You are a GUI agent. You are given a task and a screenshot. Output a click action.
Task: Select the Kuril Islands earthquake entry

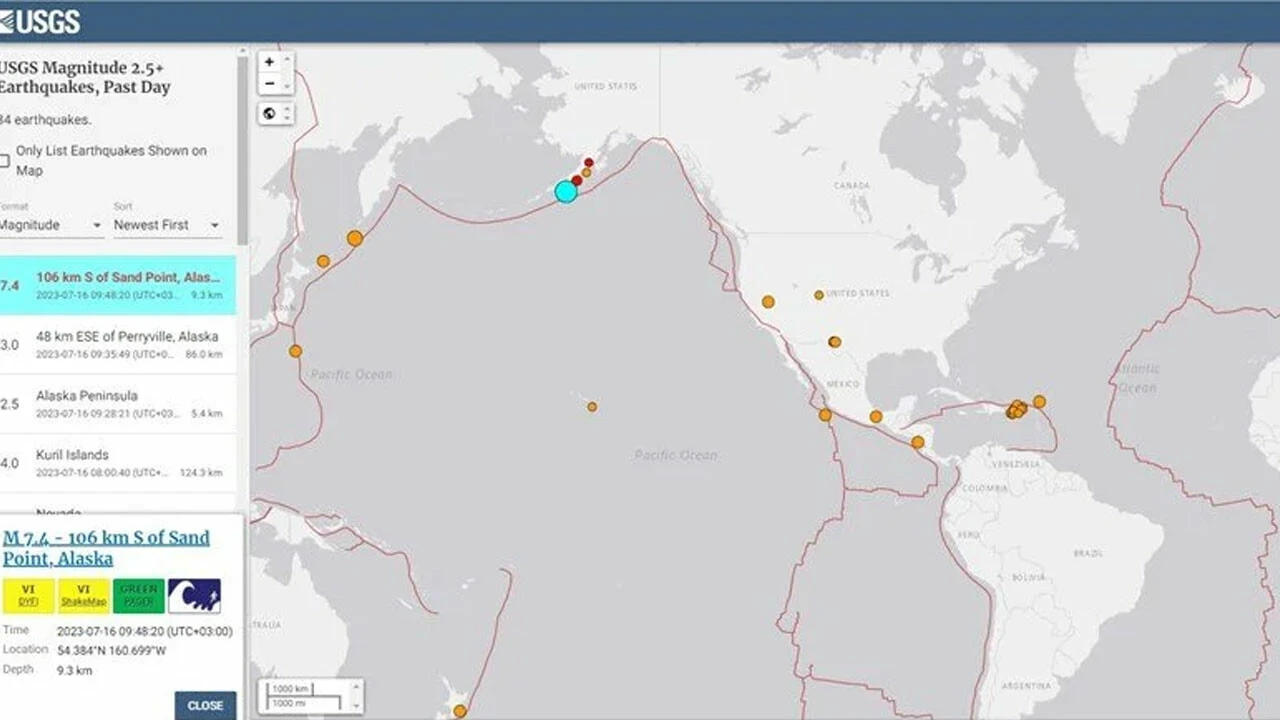(x=118, y=462)
